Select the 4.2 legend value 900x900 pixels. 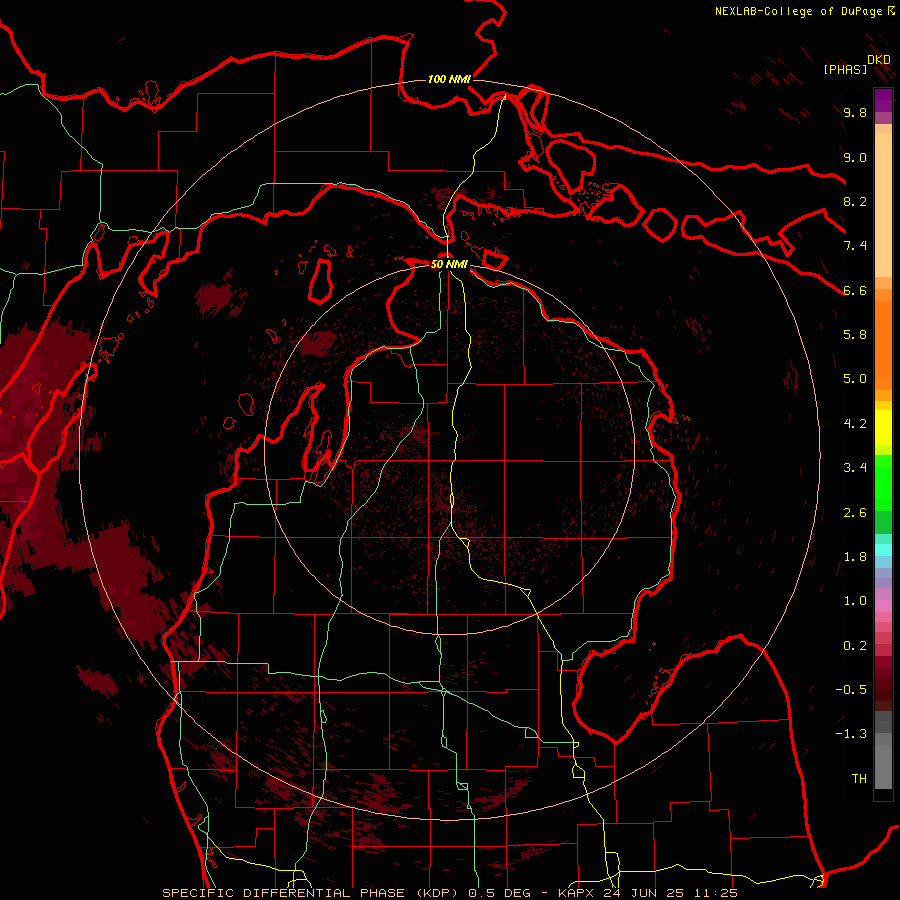[x=855, y=424]
